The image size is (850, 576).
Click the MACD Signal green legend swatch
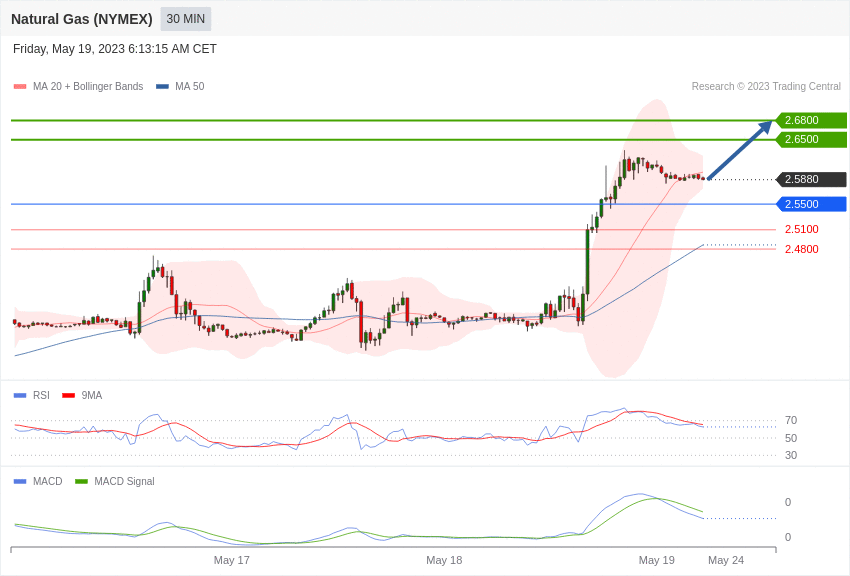coord(81,481)
